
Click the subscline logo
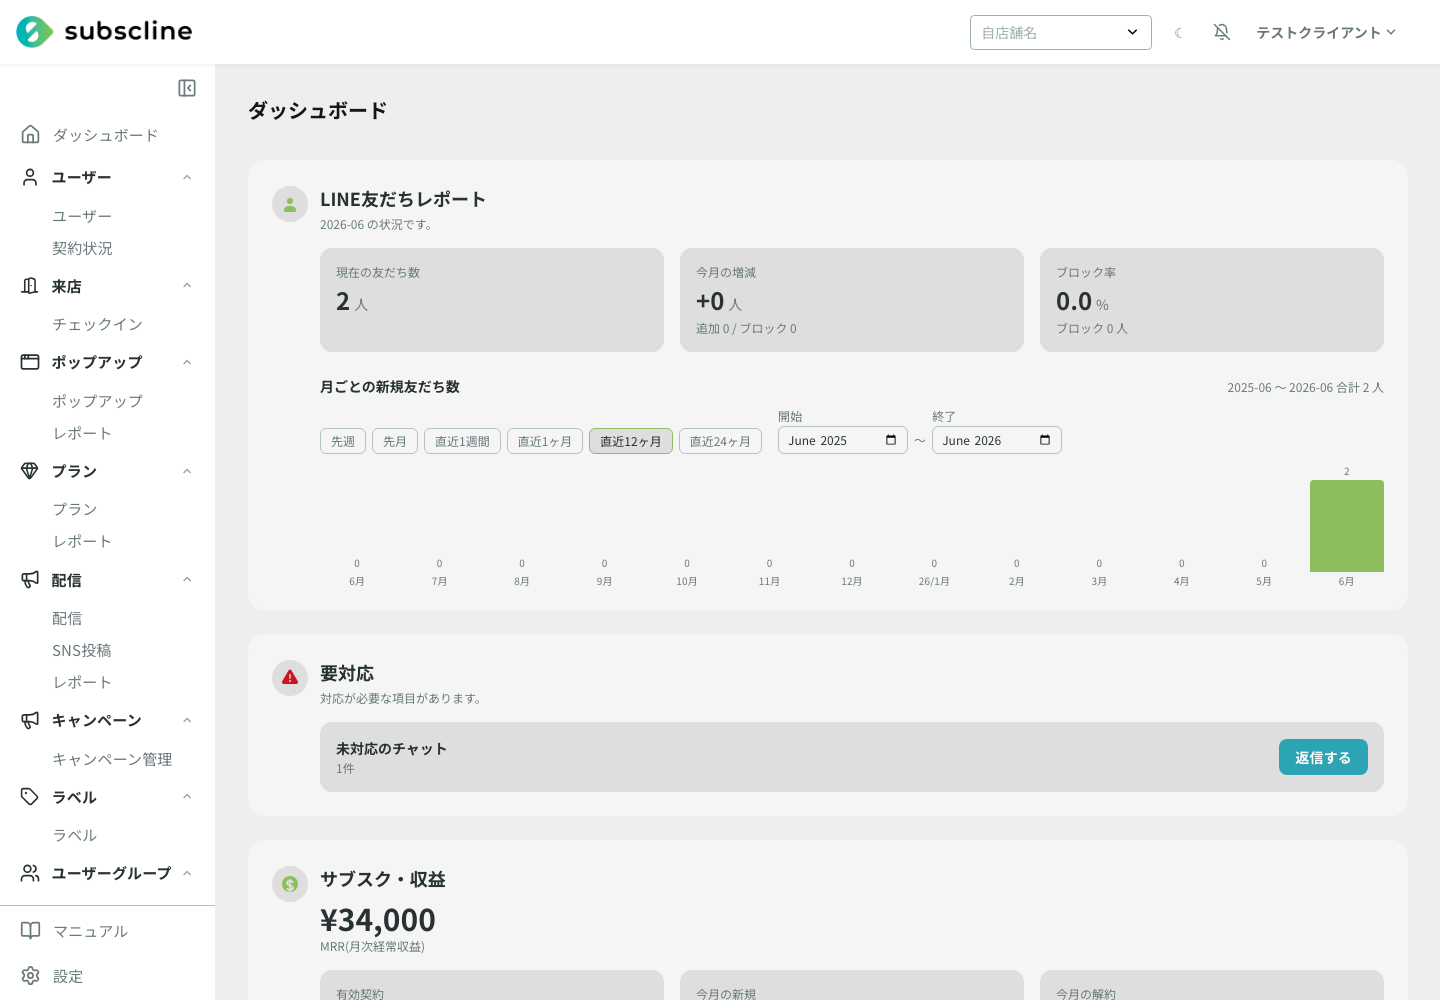coord(104,32)
